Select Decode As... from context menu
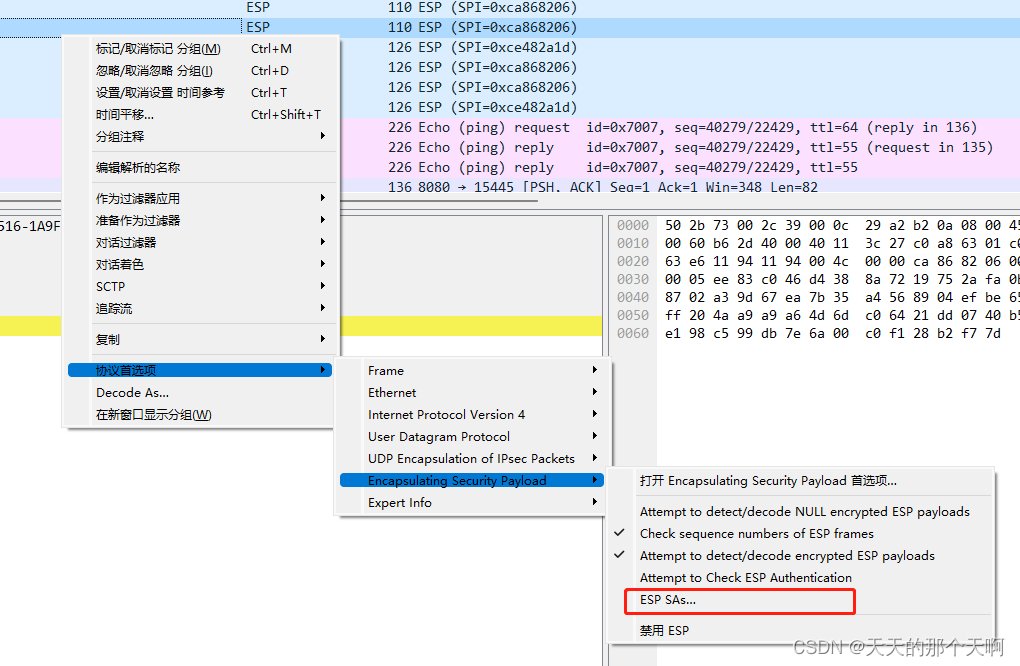Screen dimensions: 1020x666 pyautogui.click(x=132, y=393)
